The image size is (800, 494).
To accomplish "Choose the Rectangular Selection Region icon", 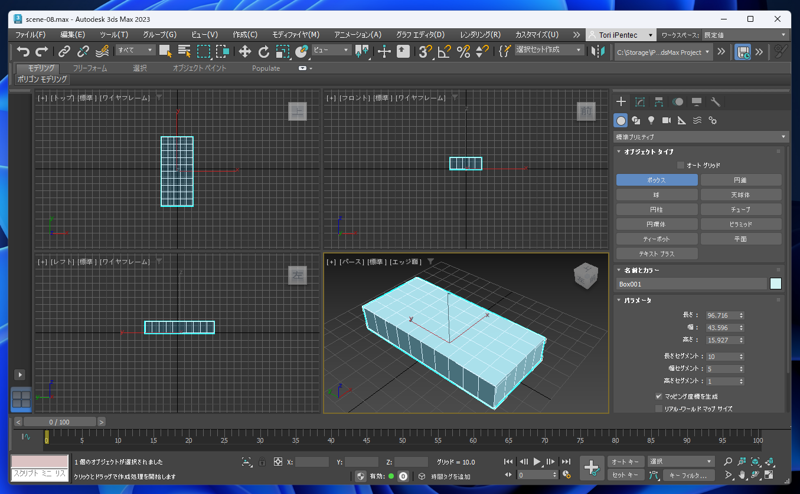I will (204, 51).
